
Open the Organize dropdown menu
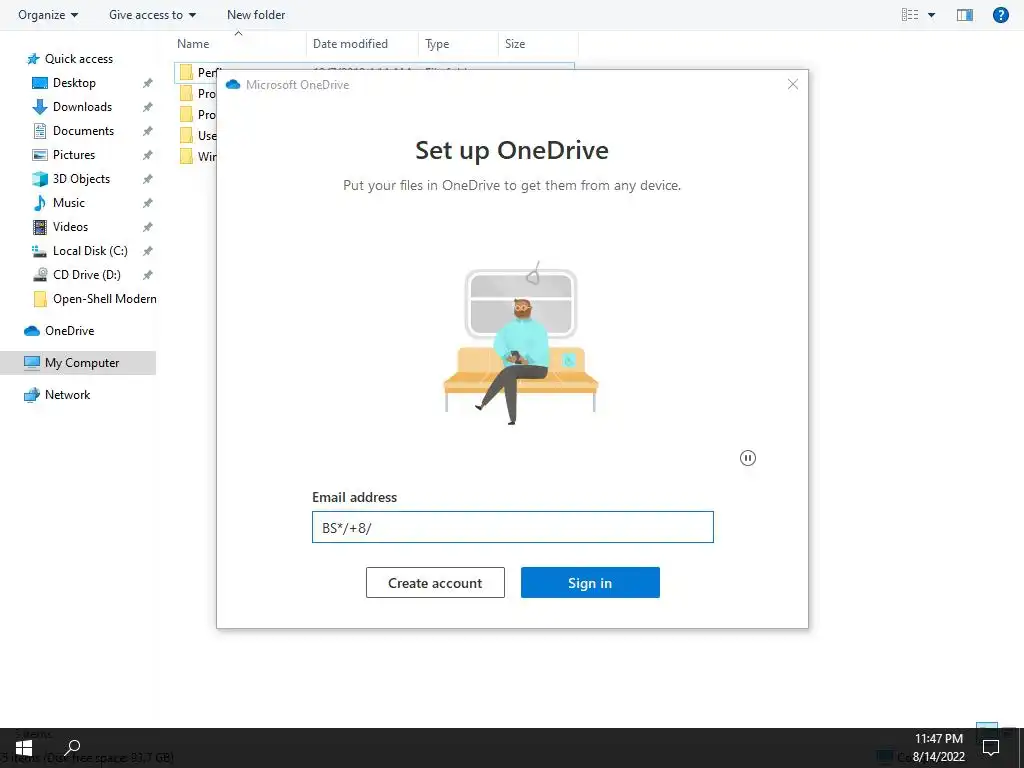(48, 14)
